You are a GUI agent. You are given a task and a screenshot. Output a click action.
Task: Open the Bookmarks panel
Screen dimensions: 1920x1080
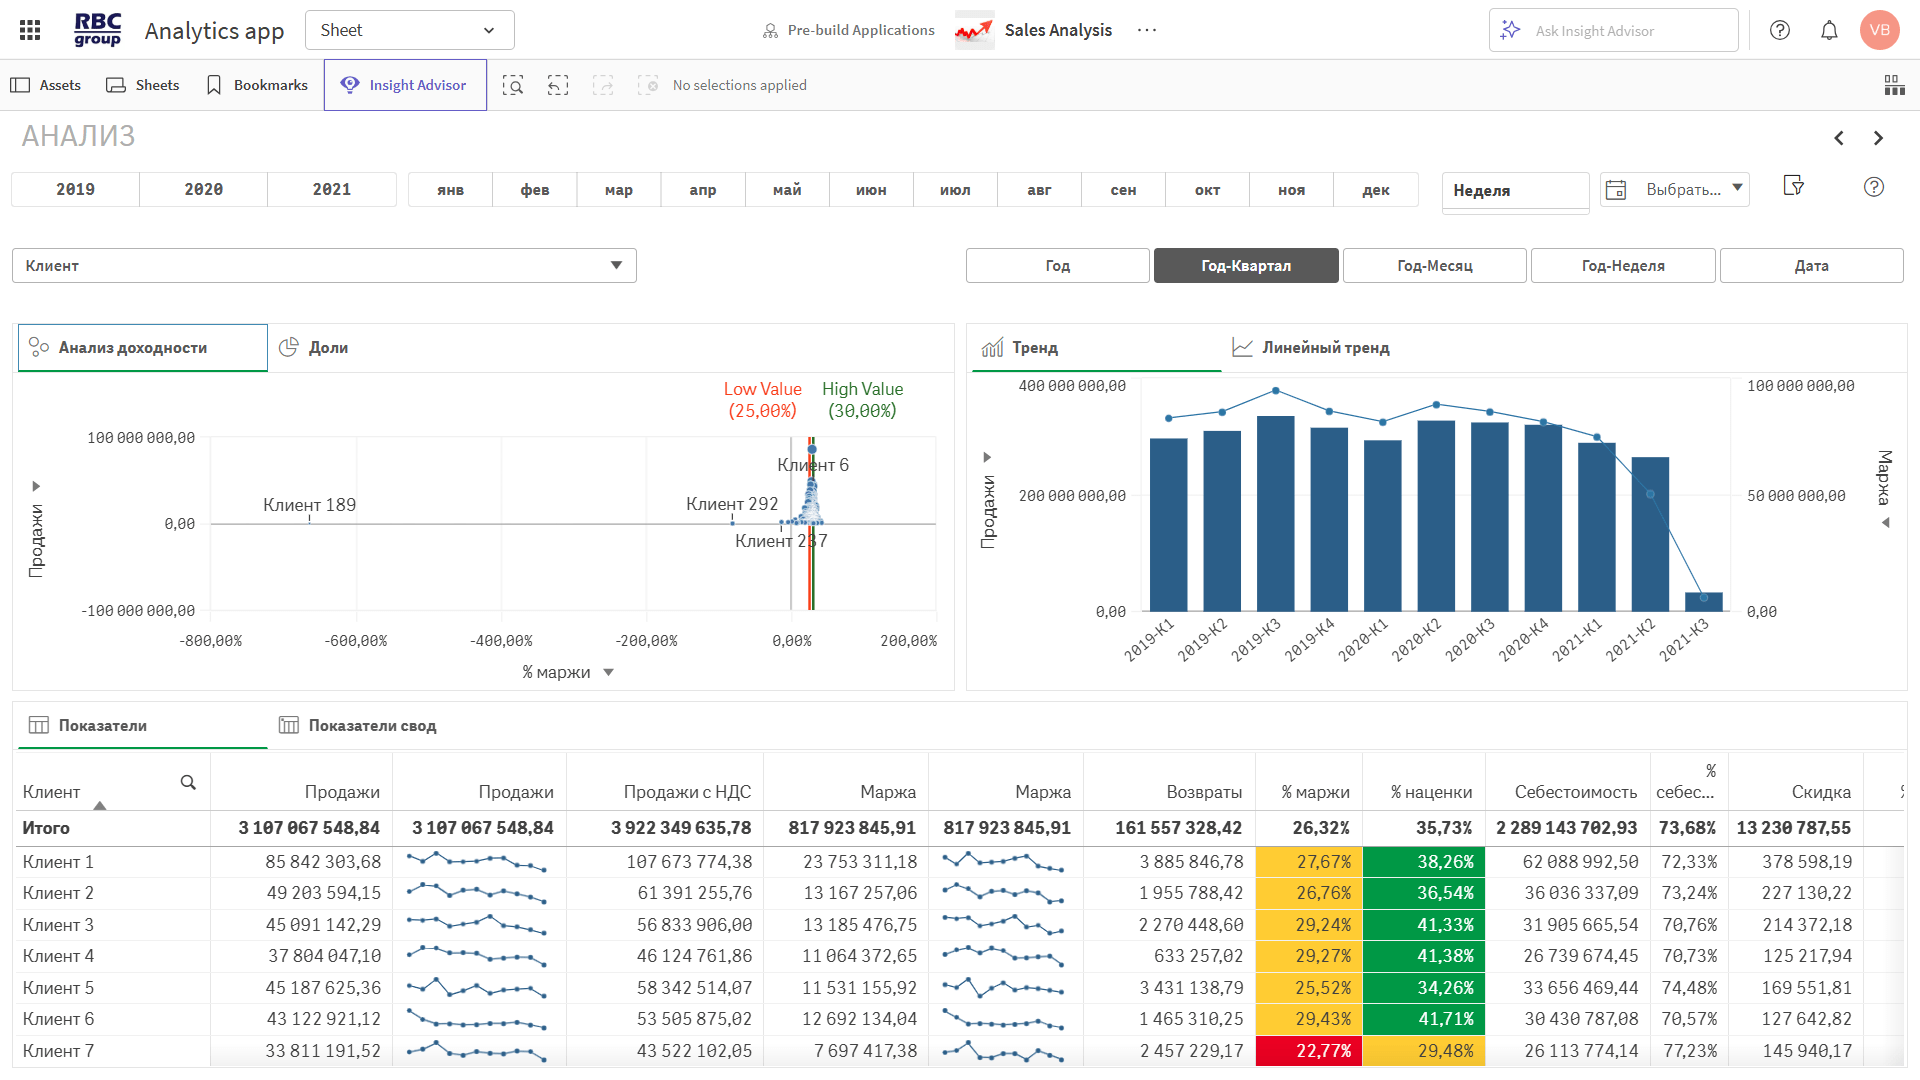257,85
